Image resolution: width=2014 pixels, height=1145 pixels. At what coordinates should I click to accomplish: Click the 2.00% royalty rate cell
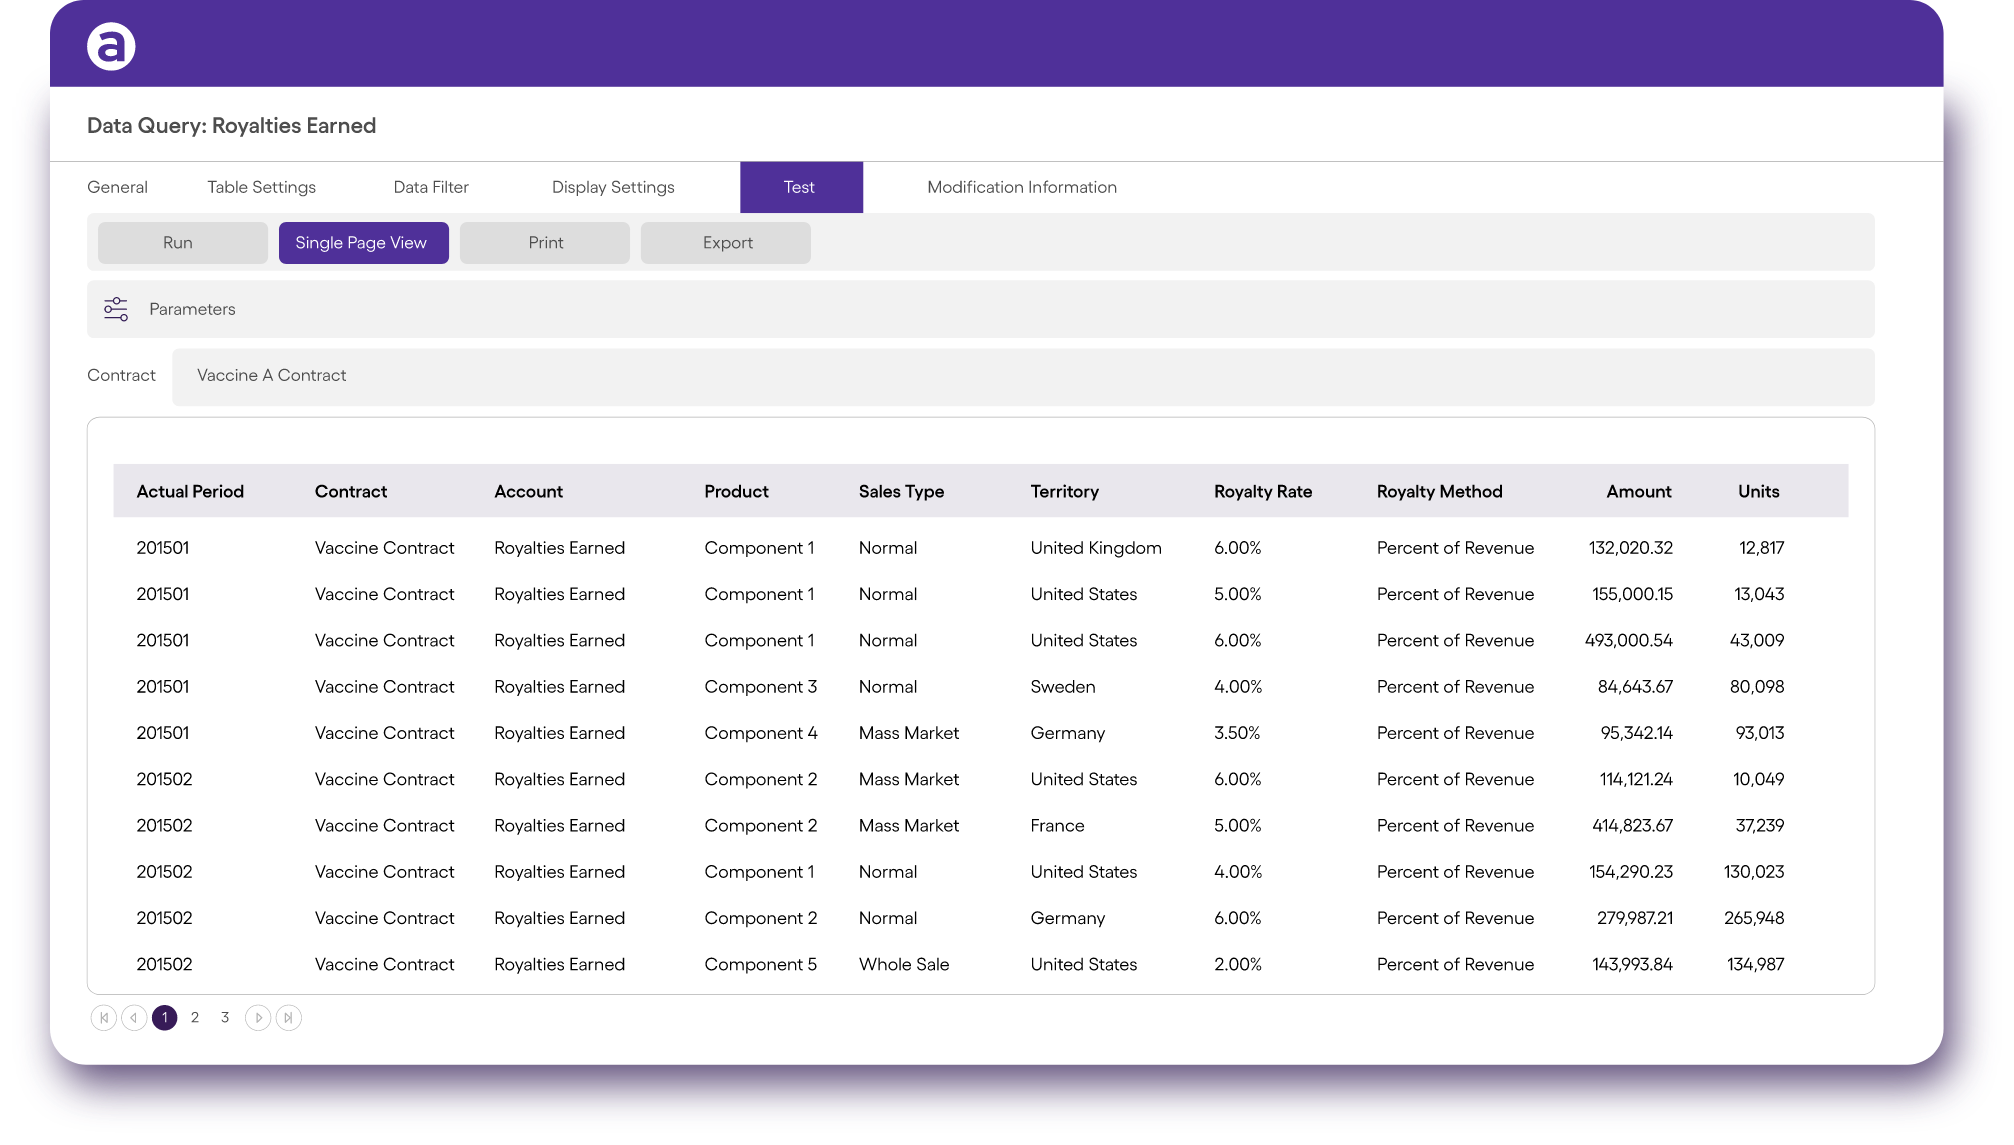coord(1238,965)
